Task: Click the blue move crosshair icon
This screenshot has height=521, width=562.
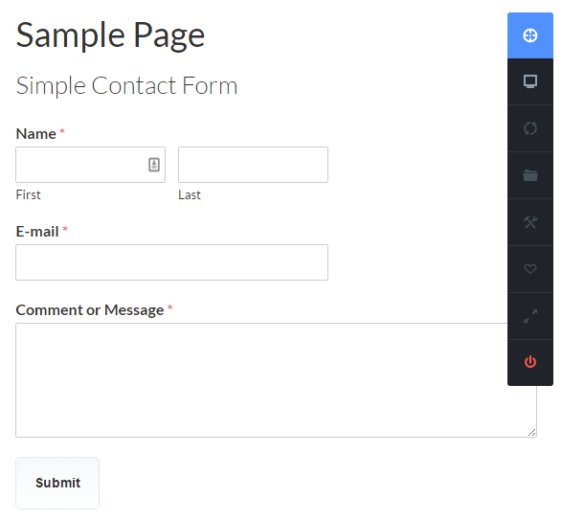Action: [530, 35]
